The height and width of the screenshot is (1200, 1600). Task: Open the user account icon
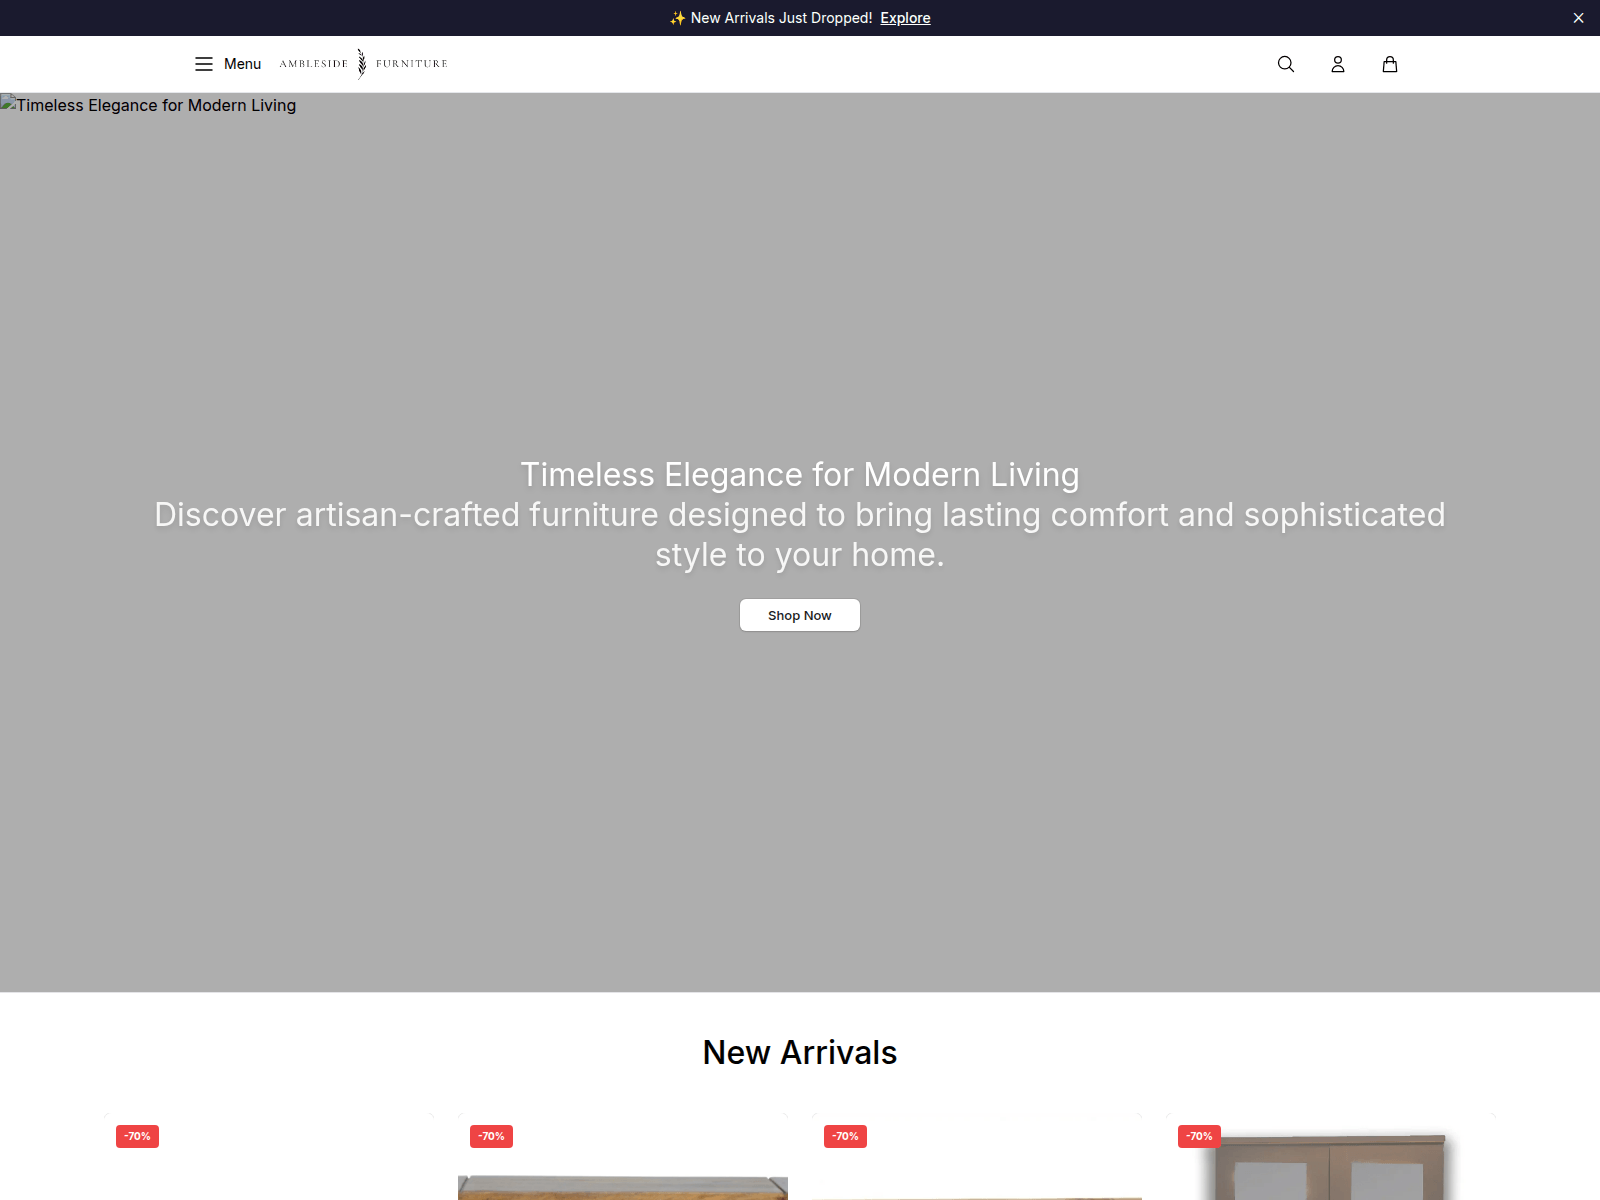pos(1338,64)
